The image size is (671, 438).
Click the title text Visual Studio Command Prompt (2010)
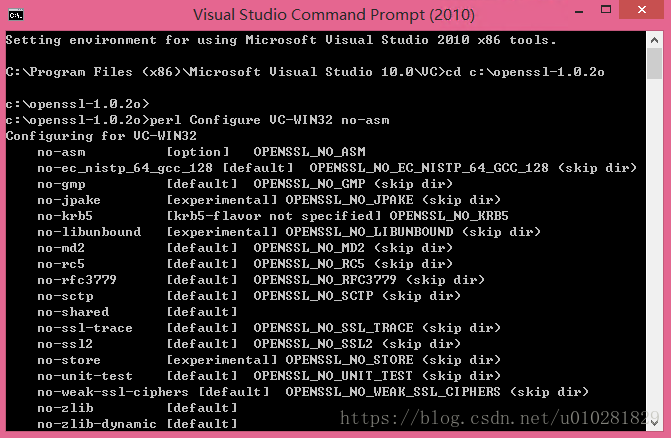[x=334, y=15]
